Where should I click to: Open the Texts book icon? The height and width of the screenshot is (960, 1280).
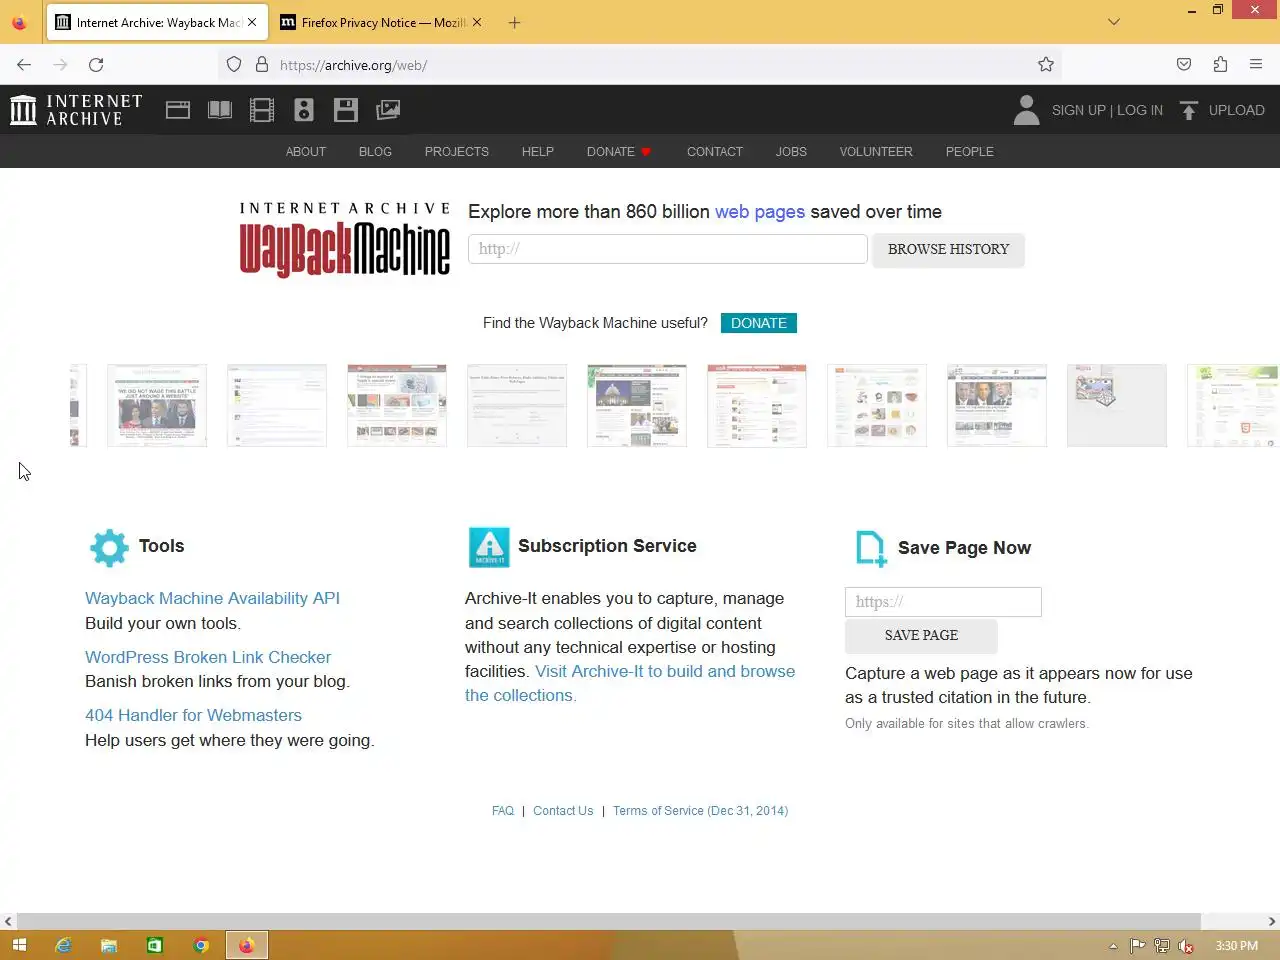point(220,110)
